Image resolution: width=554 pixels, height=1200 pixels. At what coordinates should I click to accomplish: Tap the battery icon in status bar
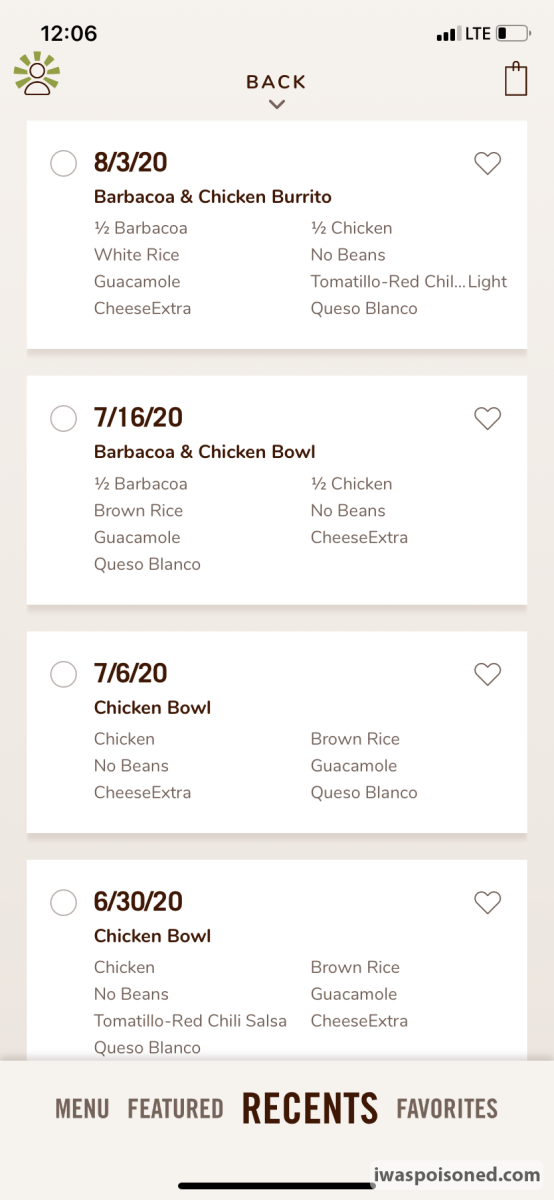(513, 34)
